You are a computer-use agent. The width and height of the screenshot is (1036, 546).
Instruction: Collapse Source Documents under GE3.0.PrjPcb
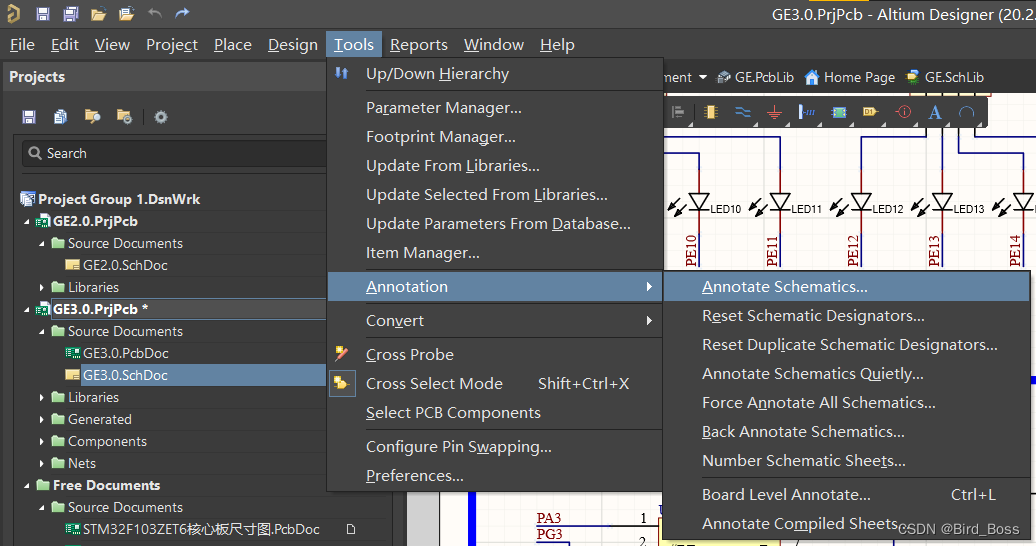point(42,331)
